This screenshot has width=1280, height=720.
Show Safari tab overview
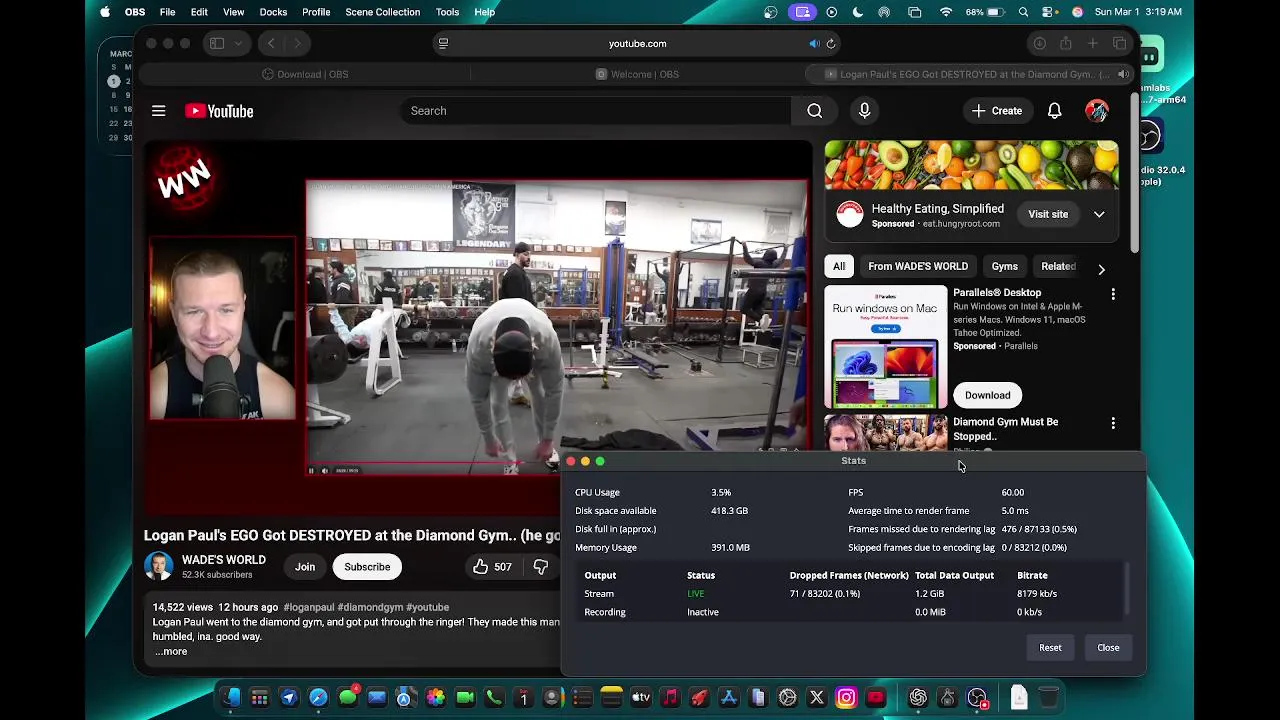[x=1120, y=44]
